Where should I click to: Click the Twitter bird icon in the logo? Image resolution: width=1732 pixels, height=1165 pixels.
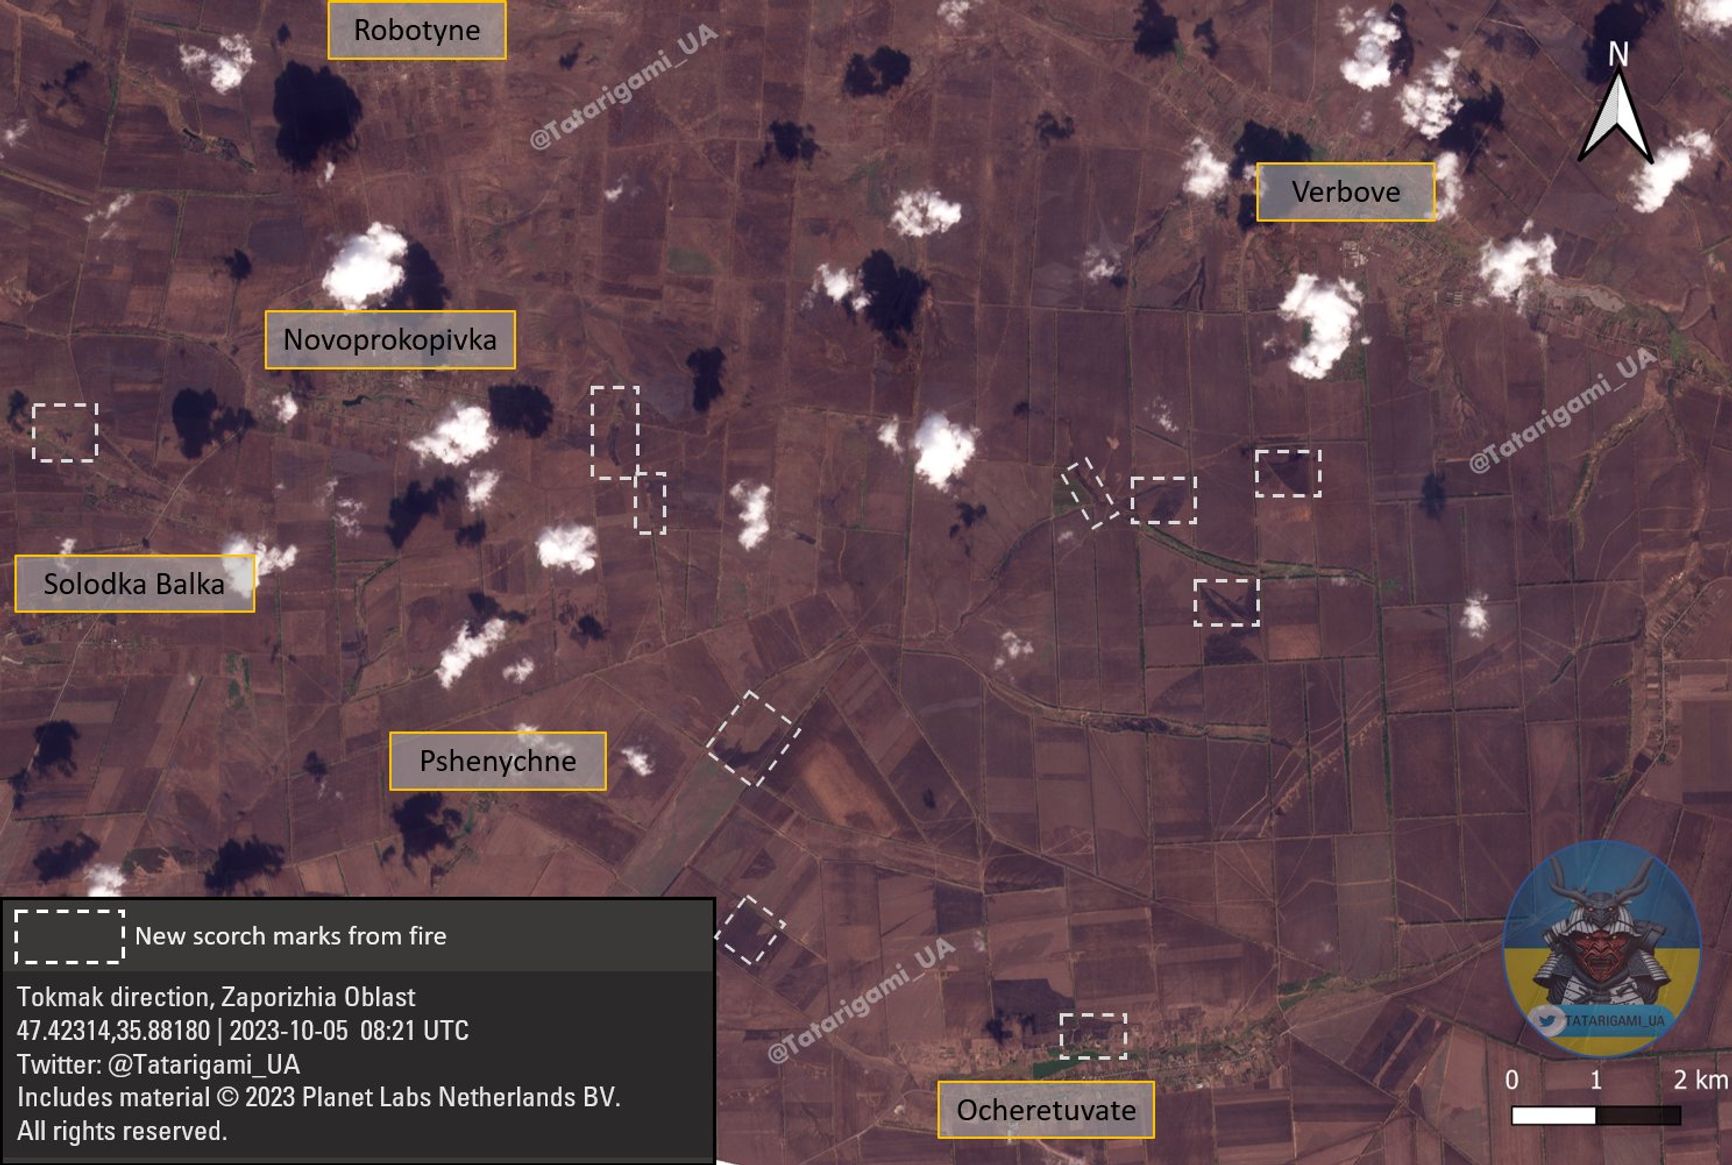click(1547, 1021)
